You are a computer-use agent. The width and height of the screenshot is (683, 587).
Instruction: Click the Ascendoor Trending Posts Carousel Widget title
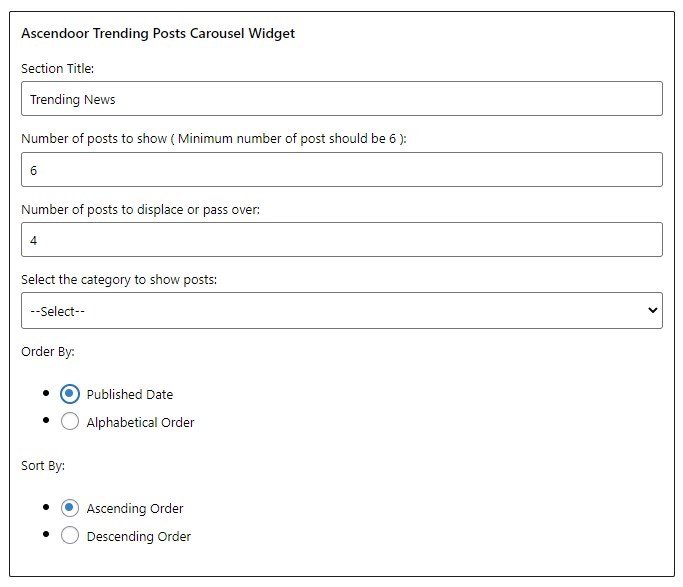(158, 33)
